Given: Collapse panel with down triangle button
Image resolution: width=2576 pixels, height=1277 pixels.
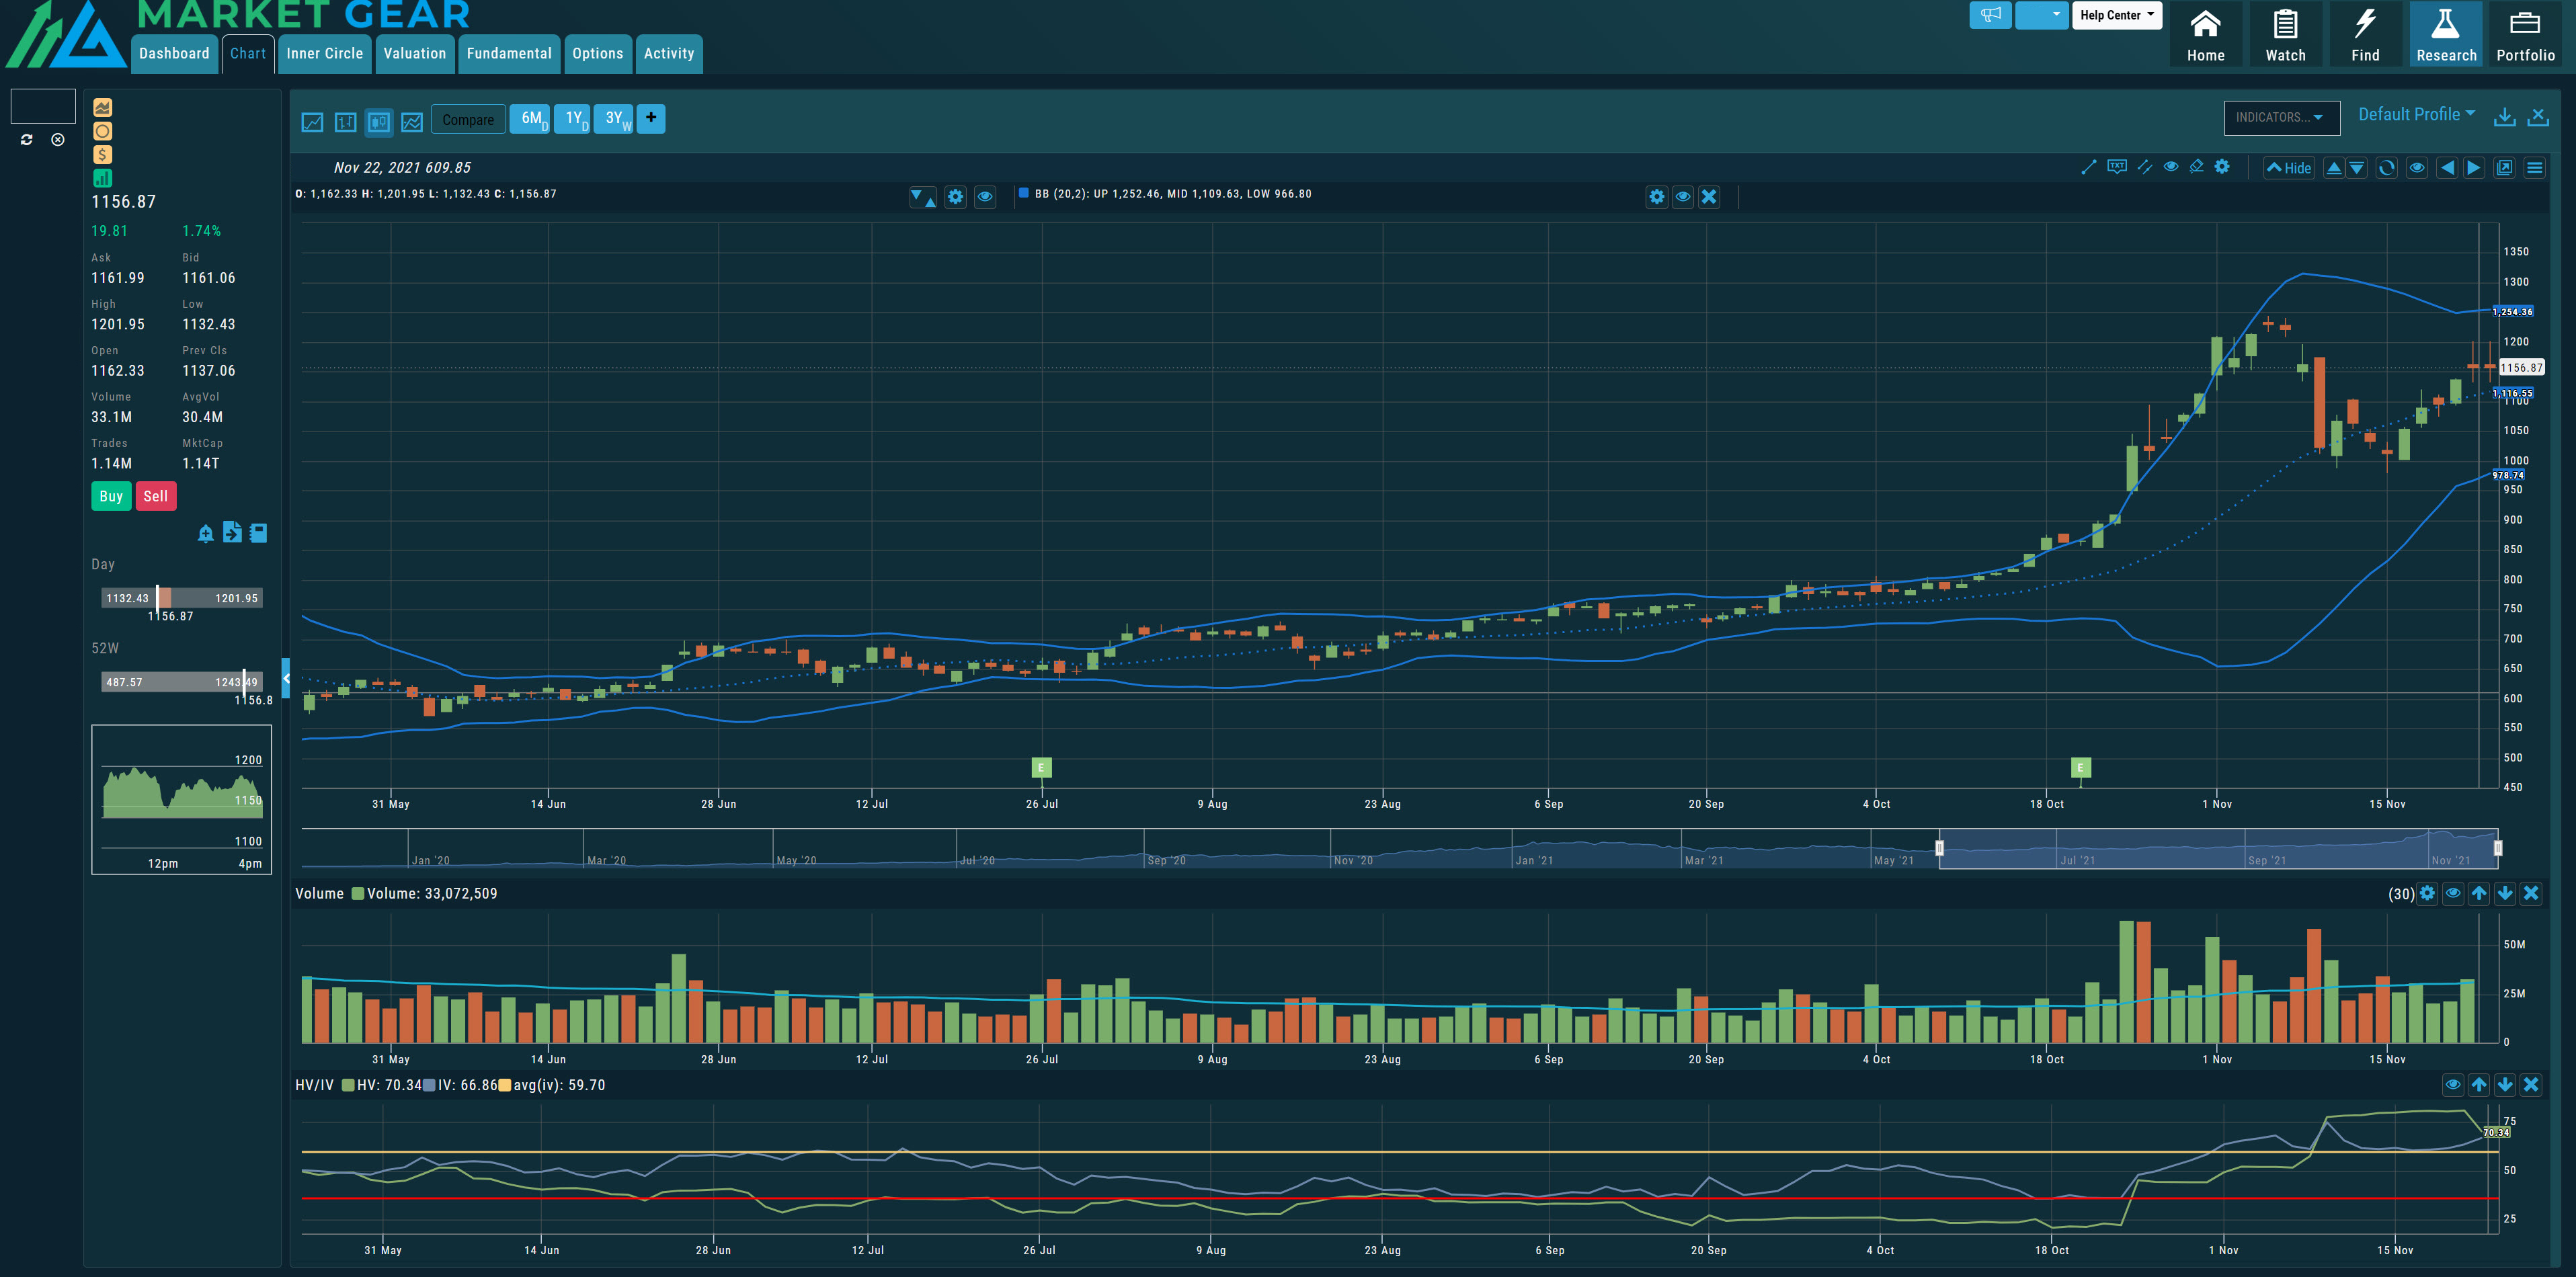Looking at the screenshot, I should [2356, 168].
